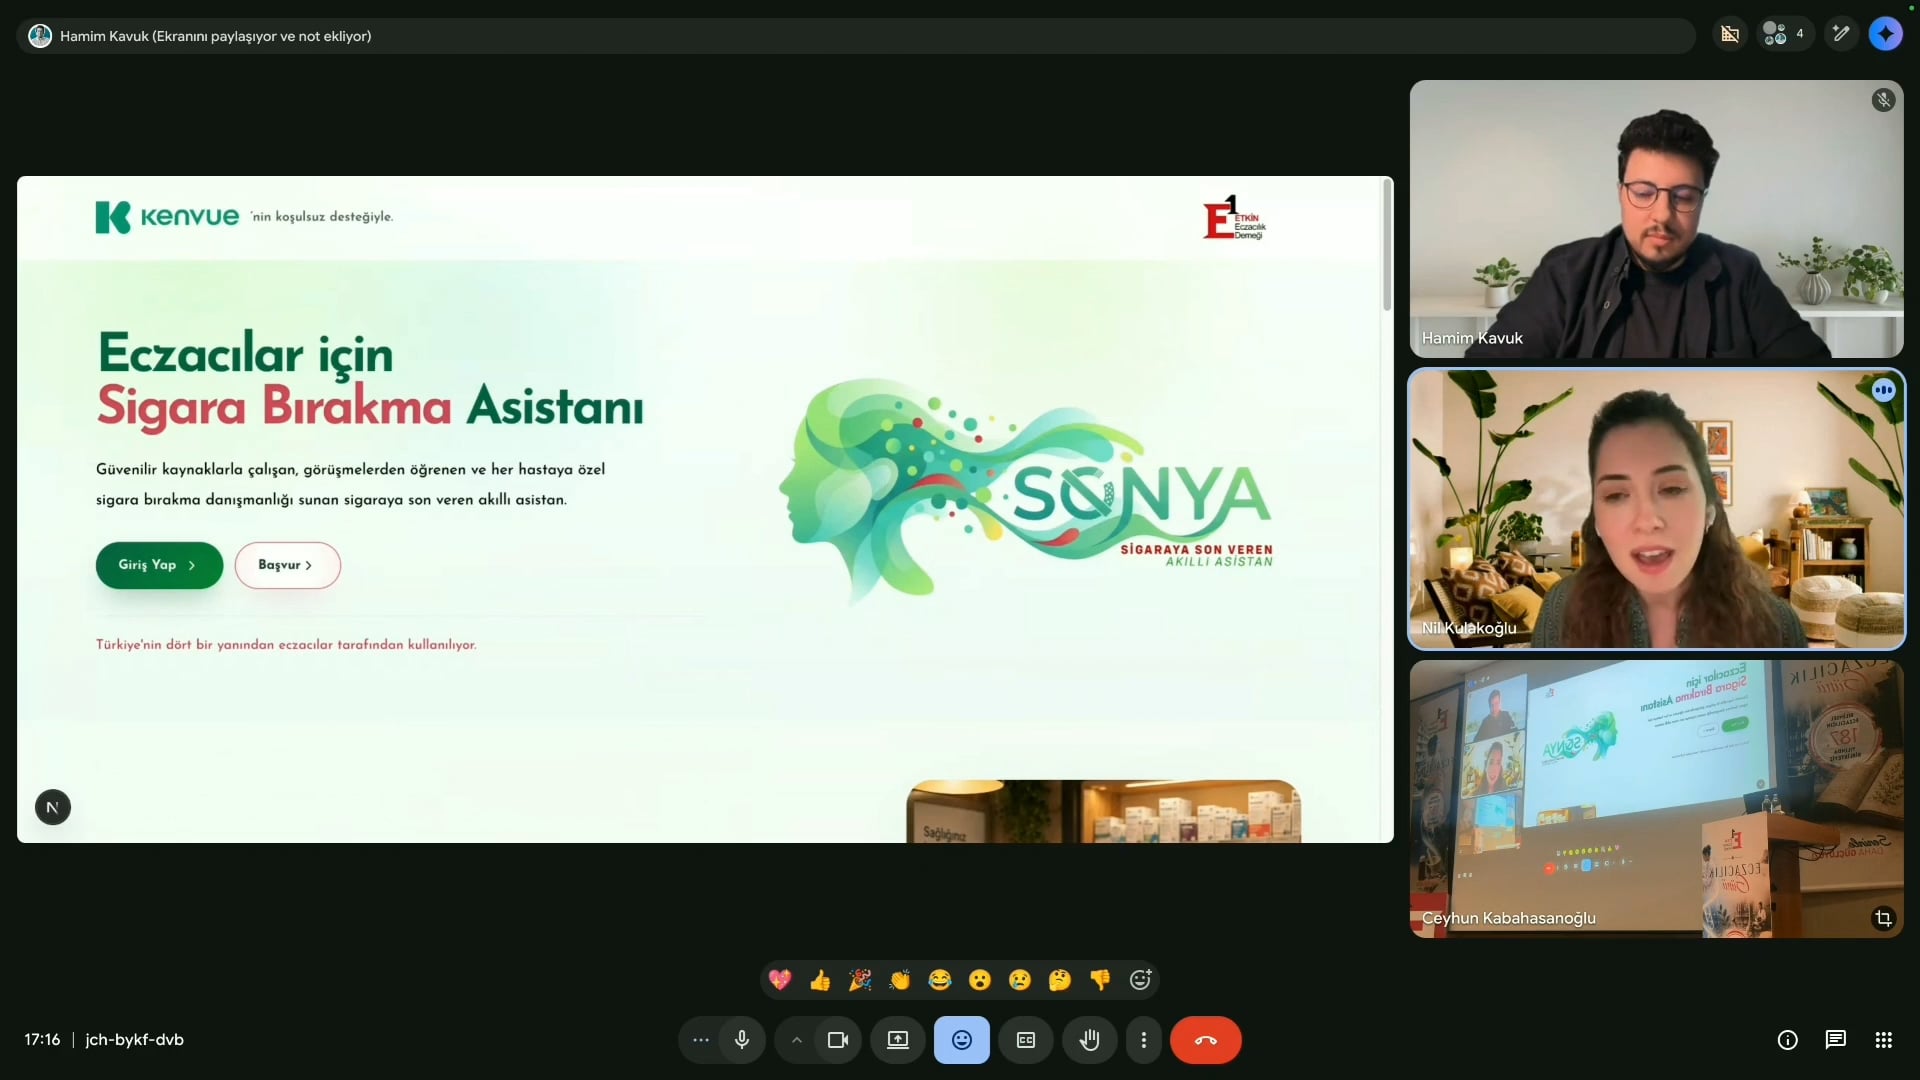Click the pharmacy shelf photo on page
The image size is (1920, 1080).
(1104, 811)
